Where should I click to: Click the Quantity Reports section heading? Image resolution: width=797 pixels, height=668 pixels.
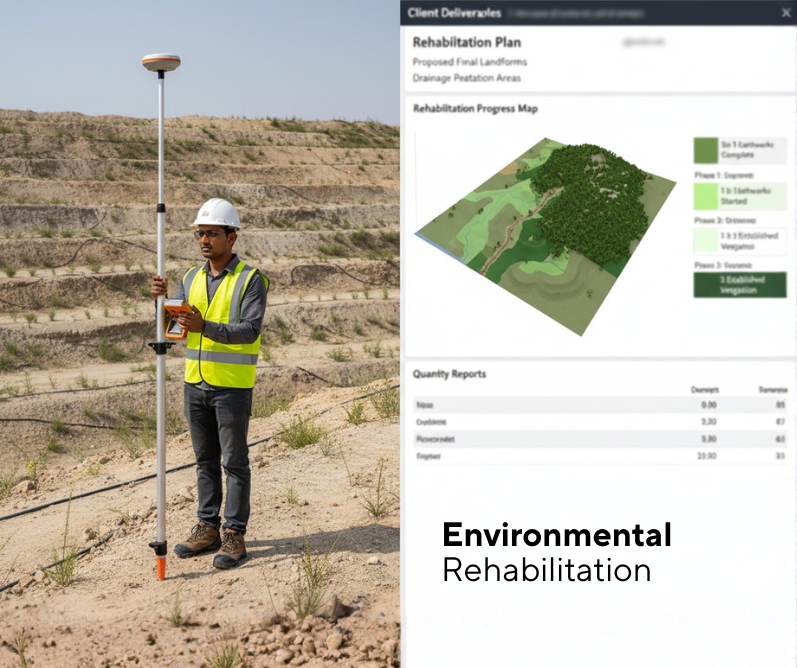tap(449, 374)
